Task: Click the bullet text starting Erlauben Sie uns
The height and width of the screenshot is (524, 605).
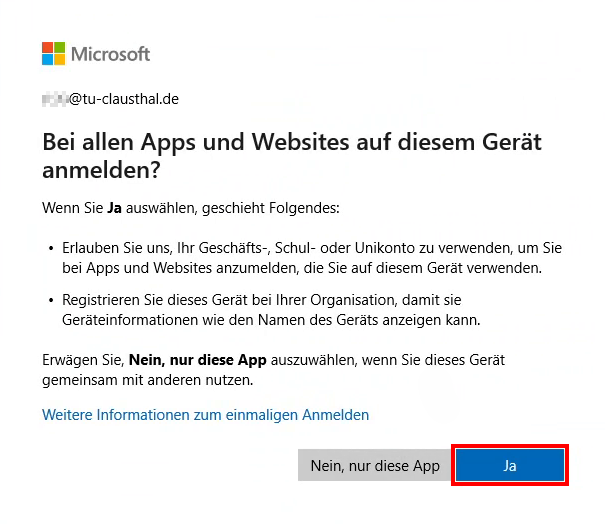Action: [312, 258]
